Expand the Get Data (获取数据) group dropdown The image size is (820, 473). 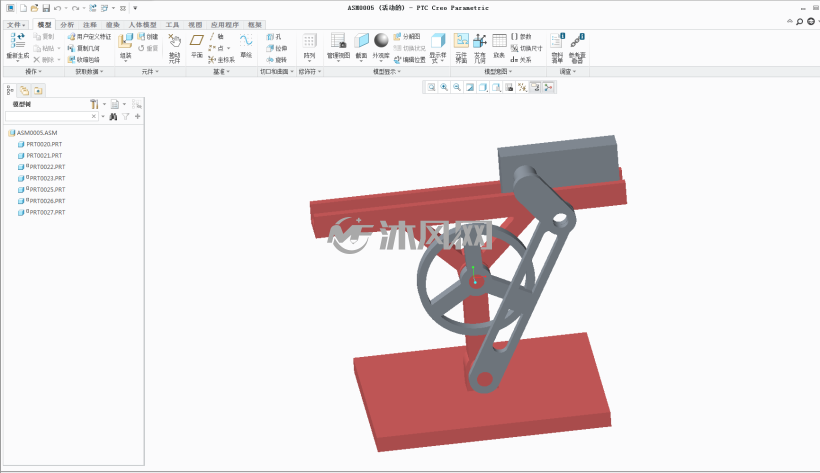[x=89, y=72]
